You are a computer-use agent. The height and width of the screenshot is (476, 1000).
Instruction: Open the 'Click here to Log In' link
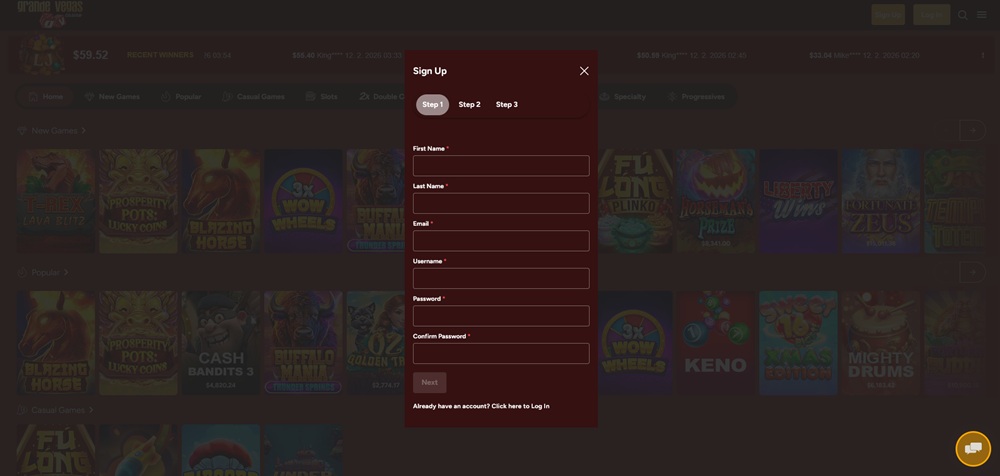point(520,406)
